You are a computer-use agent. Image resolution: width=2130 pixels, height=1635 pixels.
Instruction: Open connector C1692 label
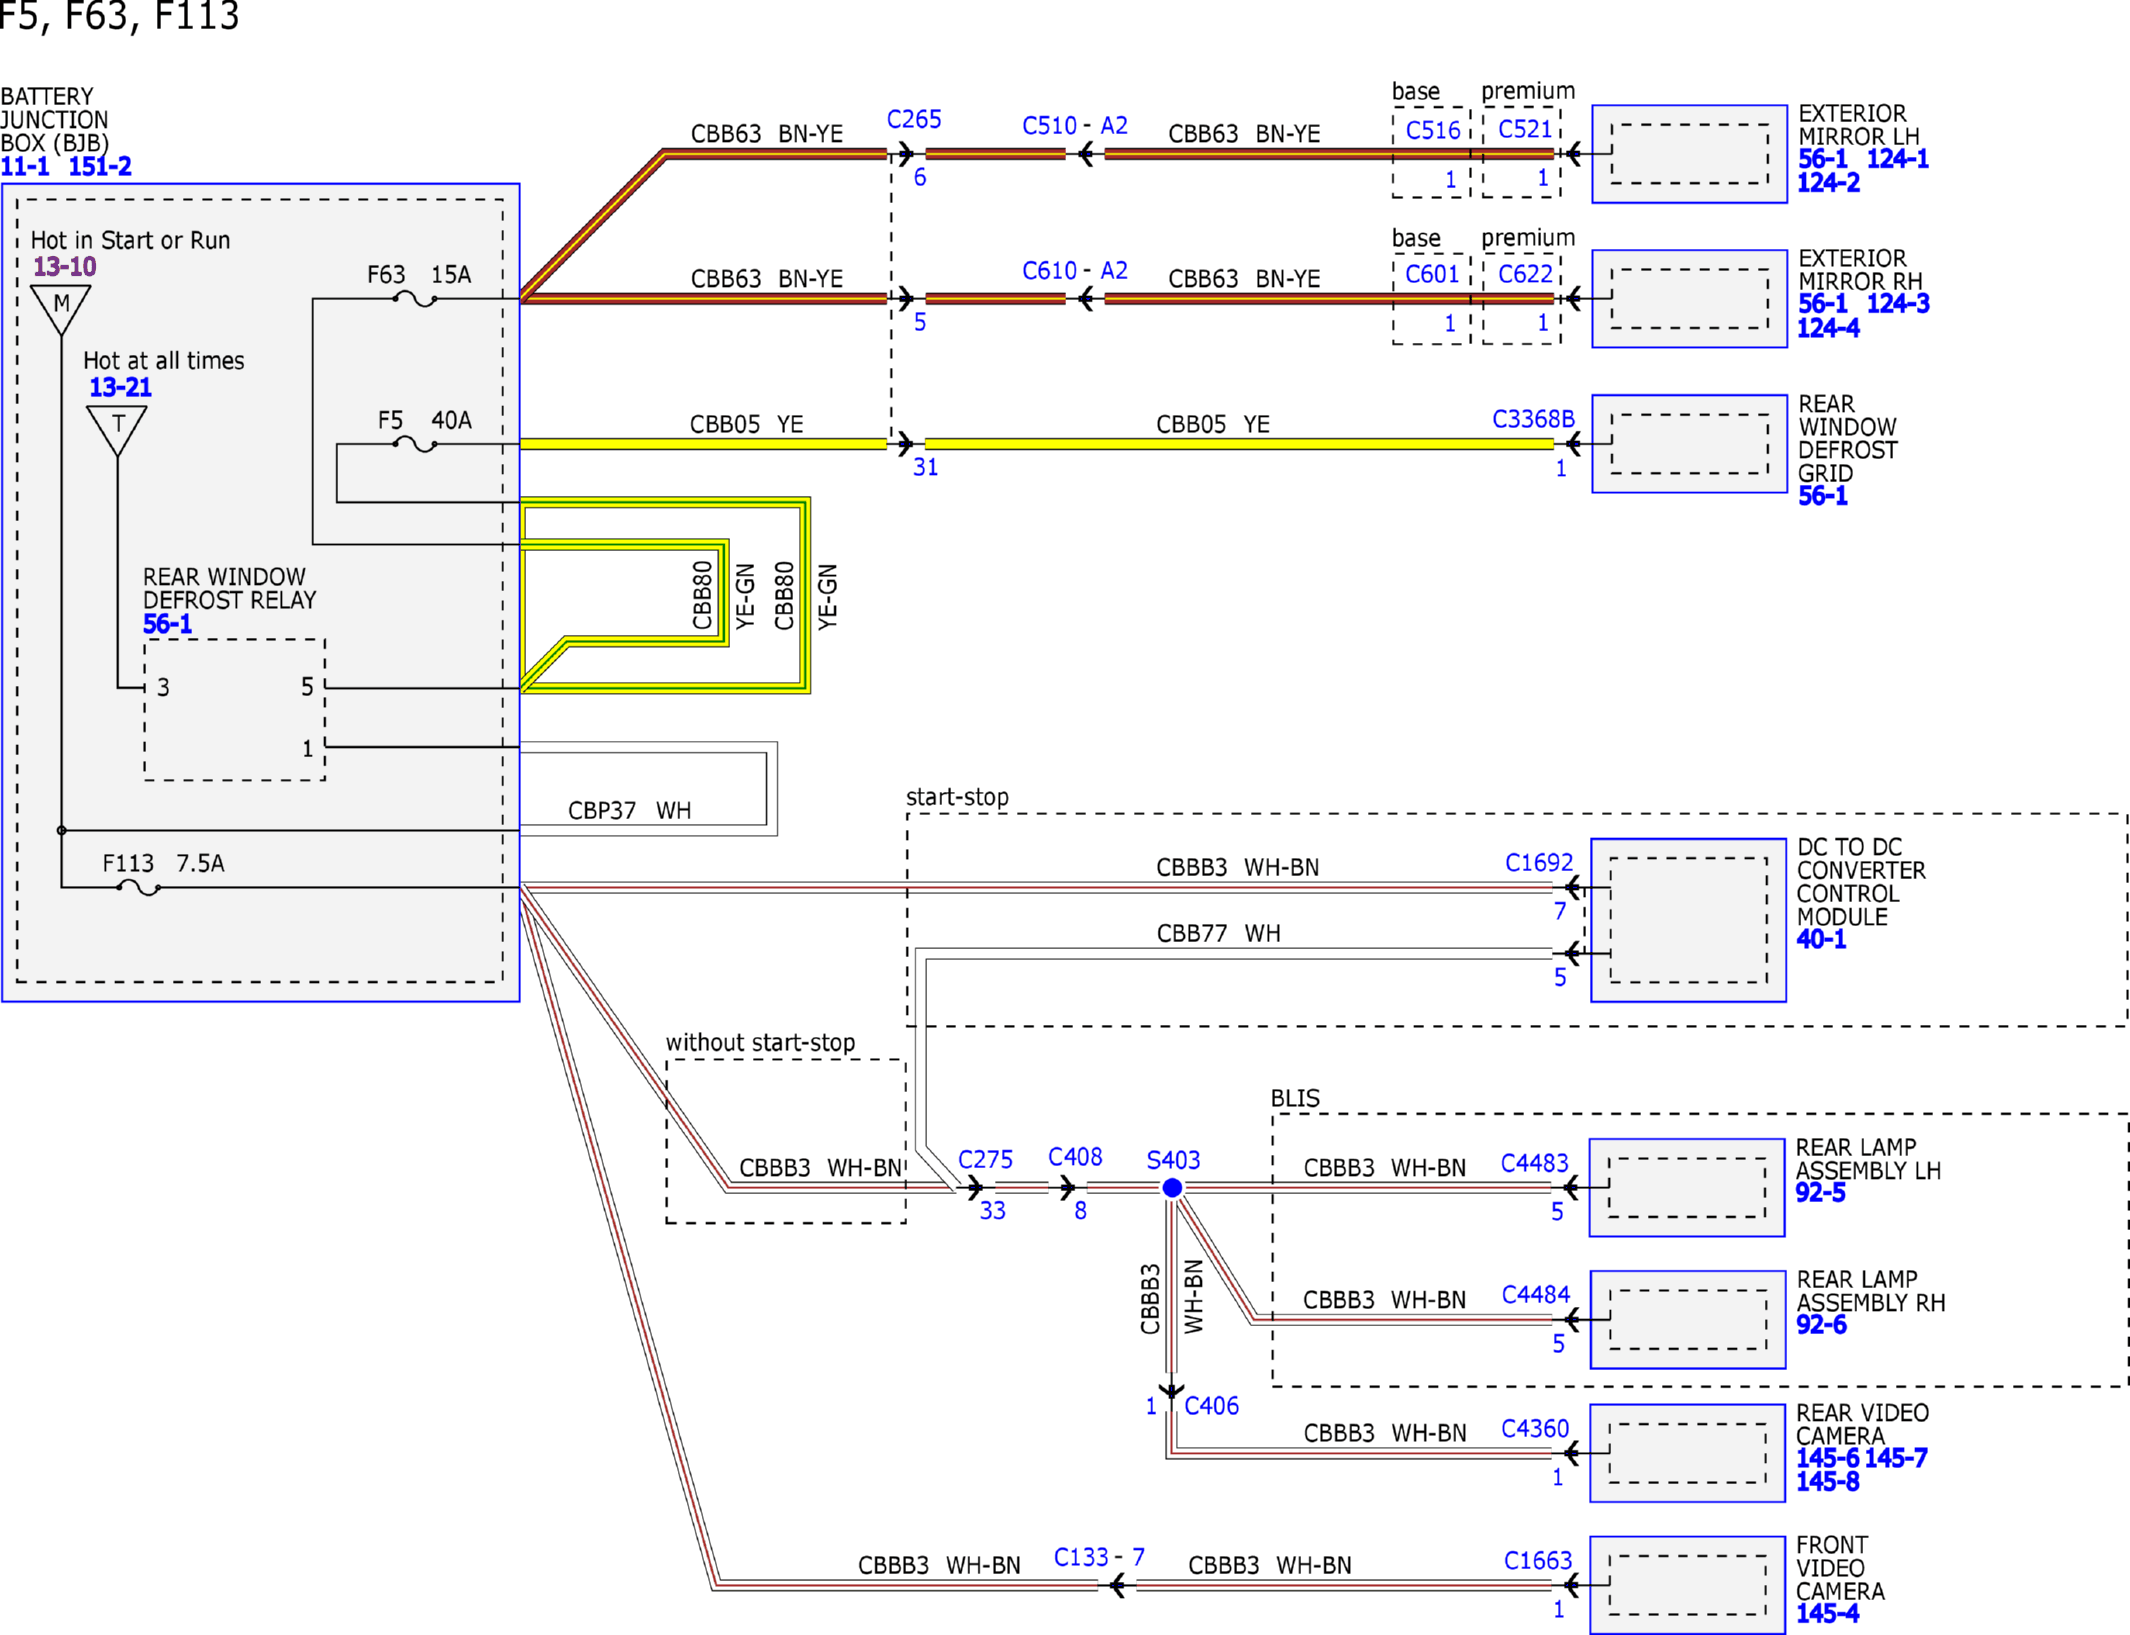[1539, 862]
